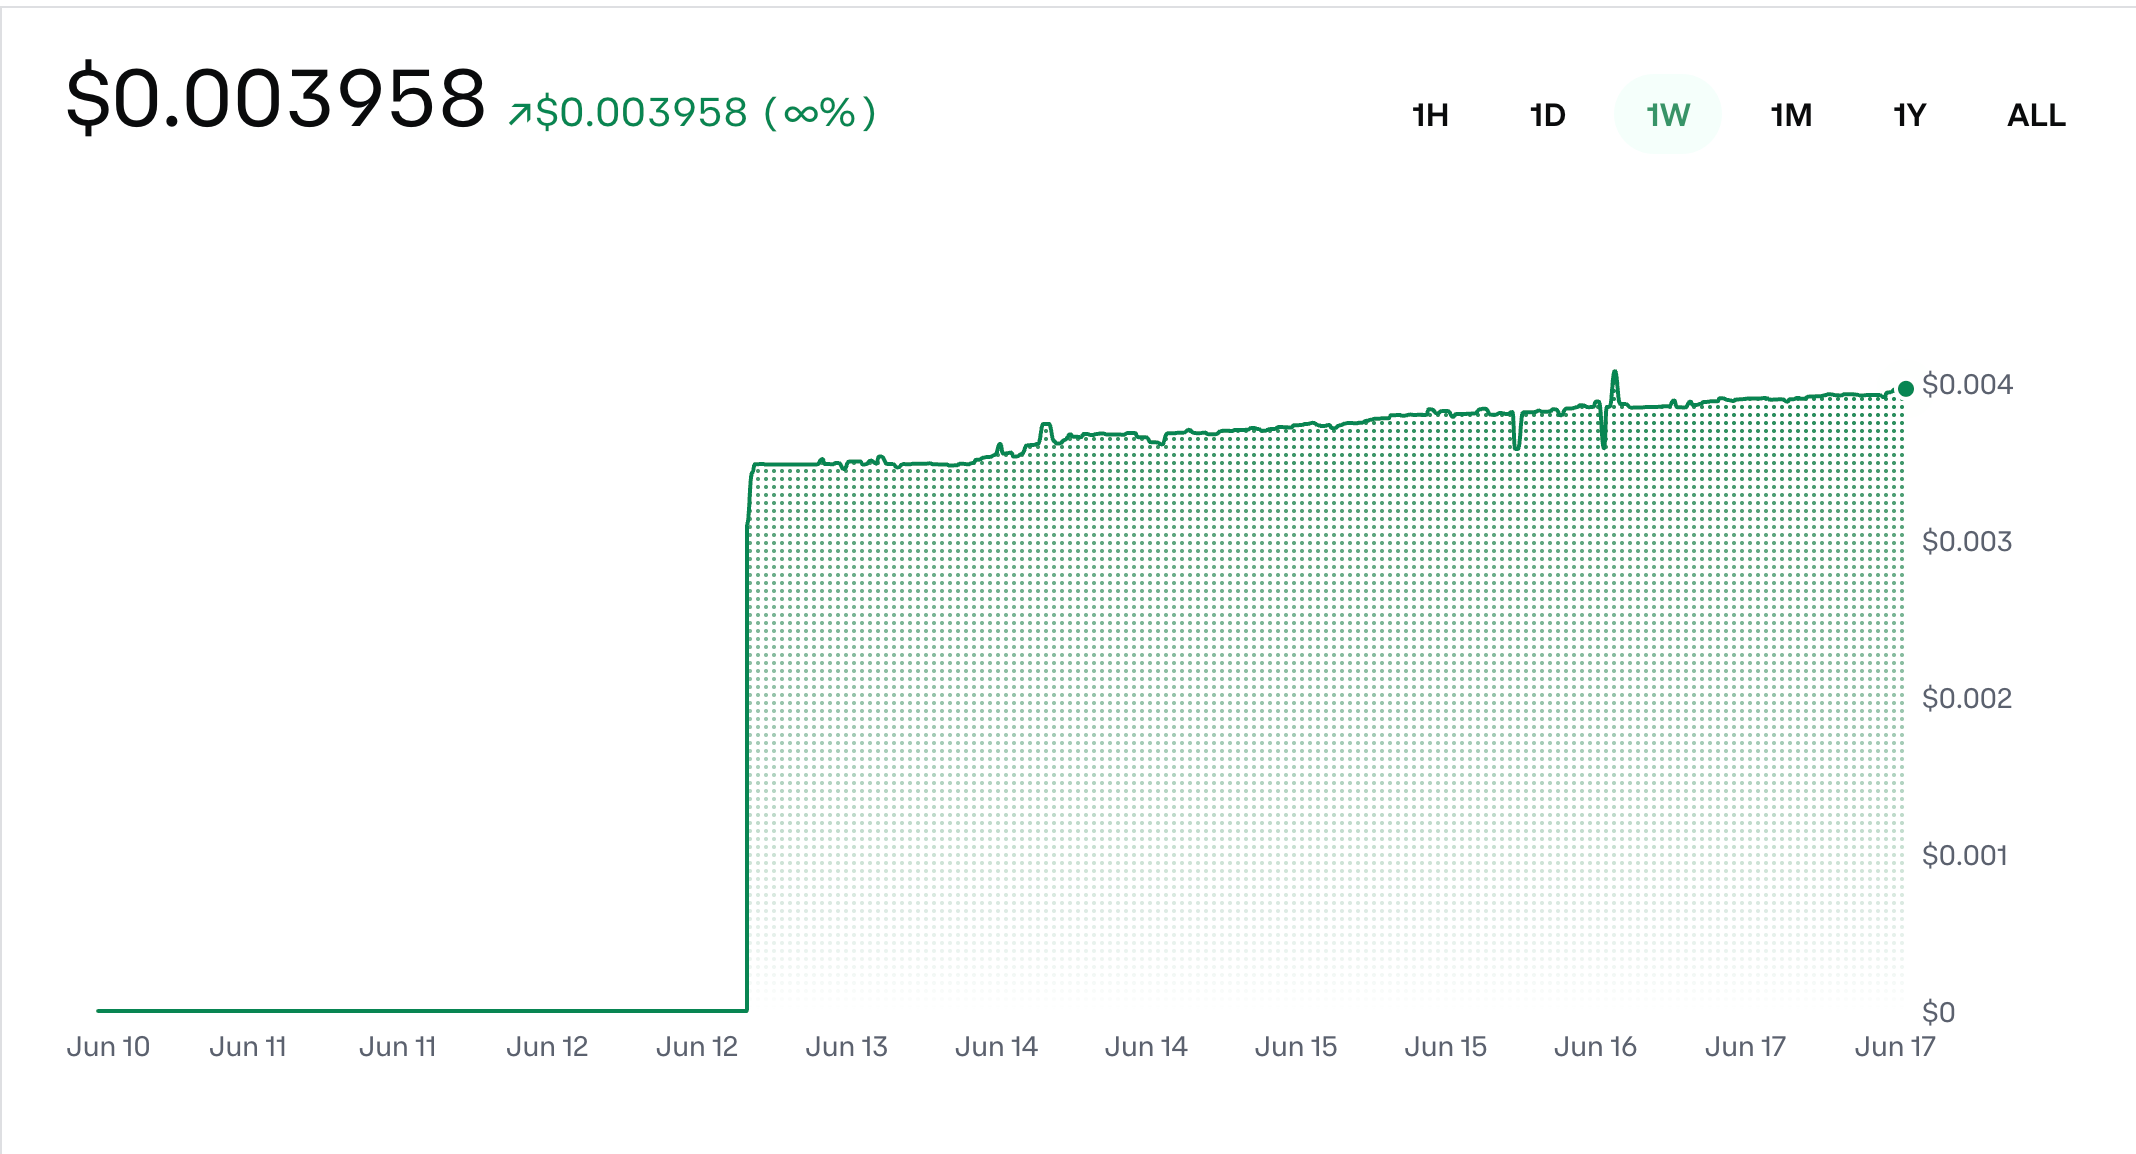Show the 1Y price history
Viewport: 2136px width, 1154px height.
pos(1909,115)
